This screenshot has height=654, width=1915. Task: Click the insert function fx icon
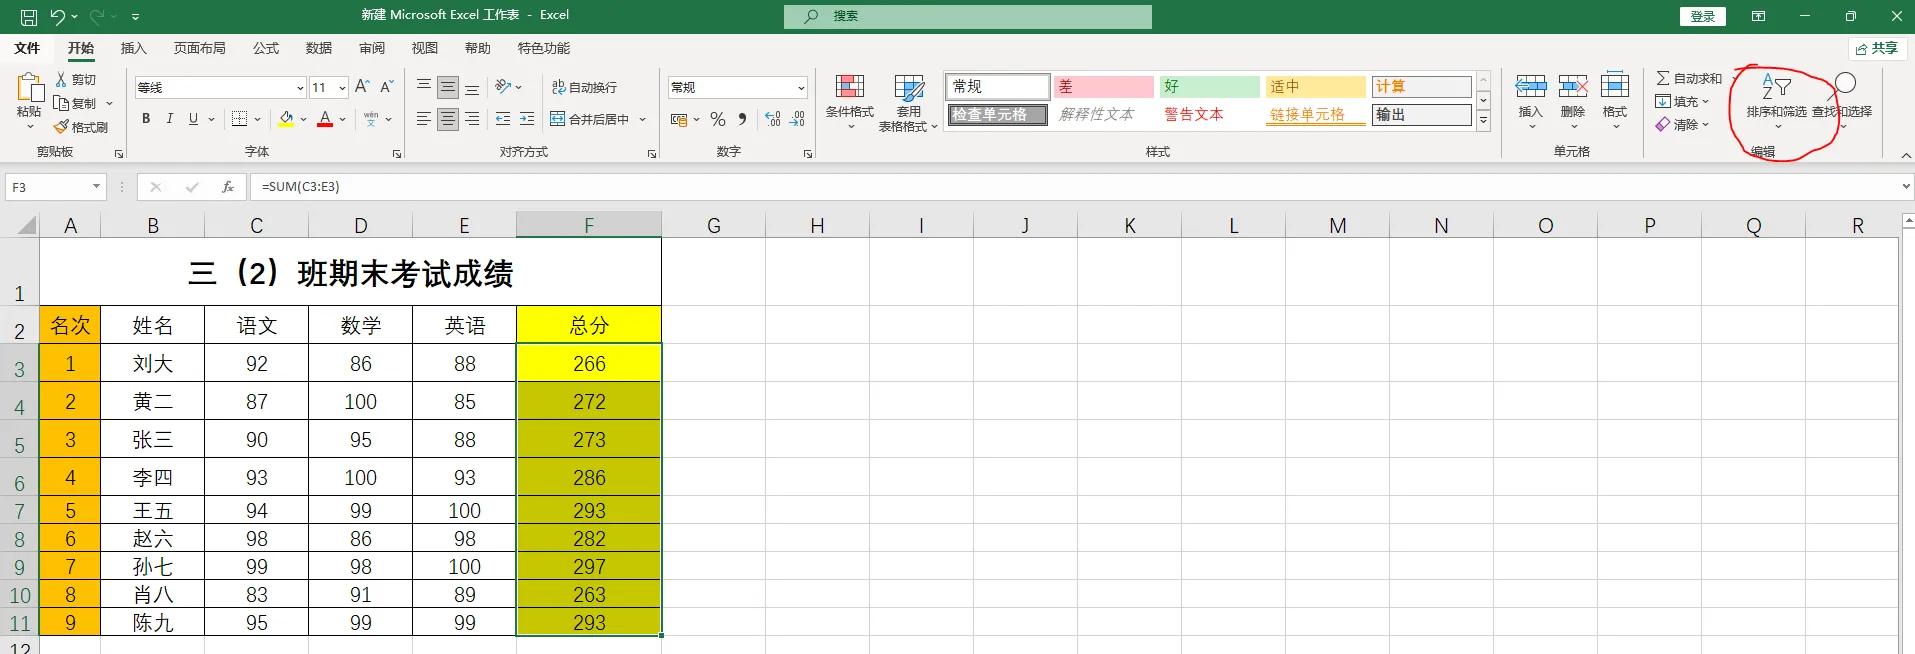click(228, 187)
